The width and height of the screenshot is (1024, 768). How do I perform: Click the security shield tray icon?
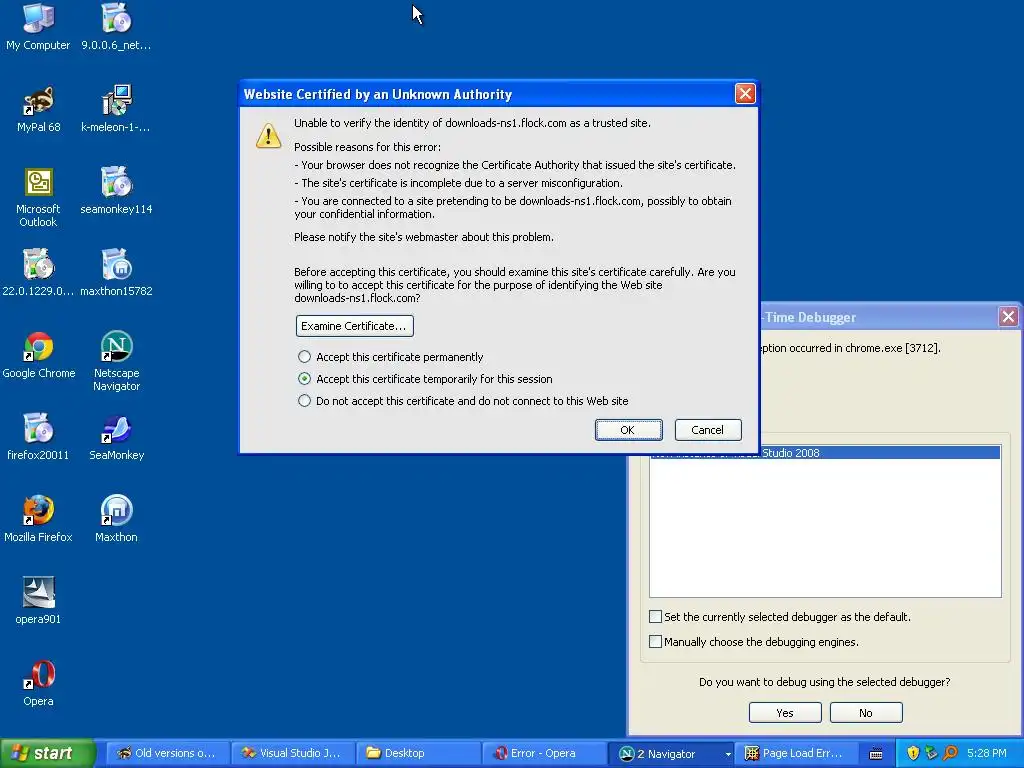(x=912, y=753)
